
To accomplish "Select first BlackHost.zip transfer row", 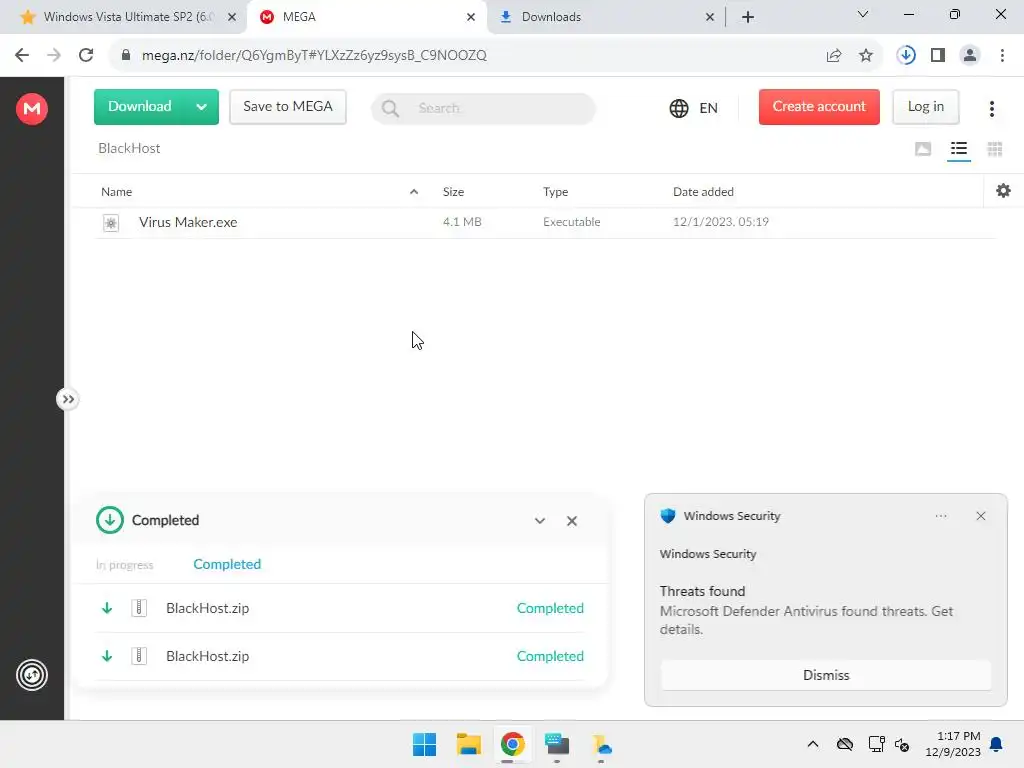I will [x=340, y=608].
